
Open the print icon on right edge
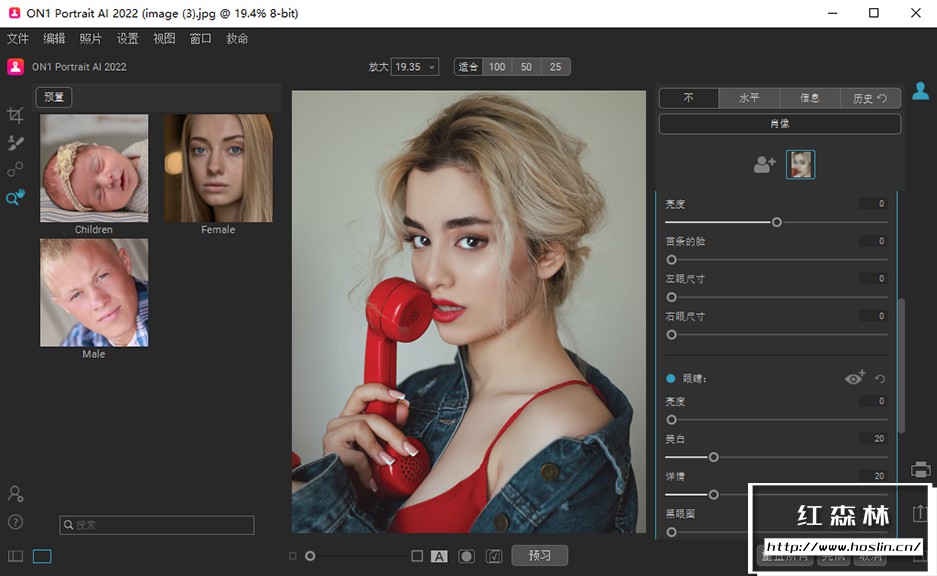pos(920,469)
